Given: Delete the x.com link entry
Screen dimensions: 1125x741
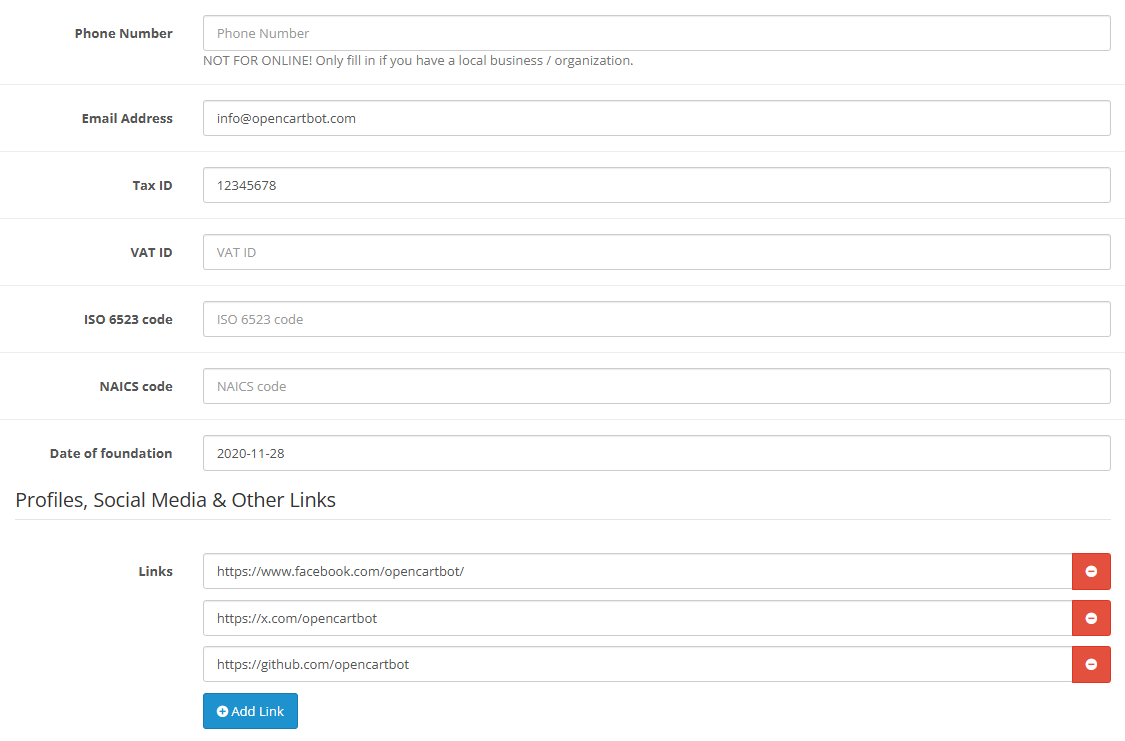Looking at the screenshot, I should (1091, 618).
